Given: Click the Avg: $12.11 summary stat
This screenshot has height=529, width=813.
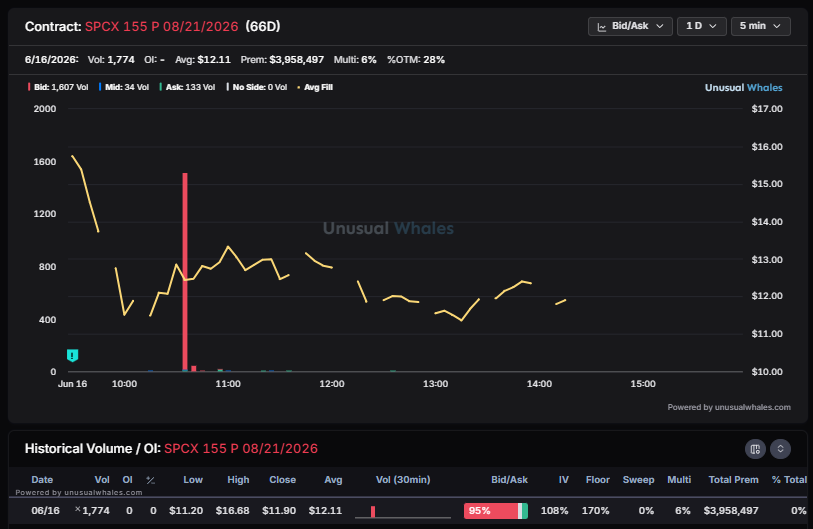Looking at the screenshot, I should point(203,60).
